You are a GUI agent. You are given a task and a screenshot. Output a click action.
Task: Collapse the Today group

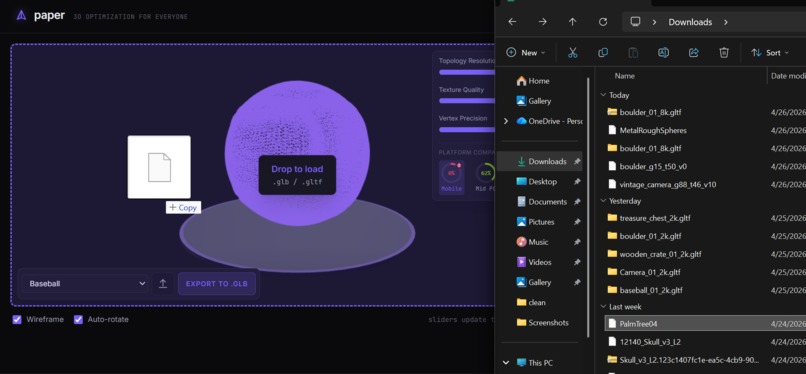[603, 95]
